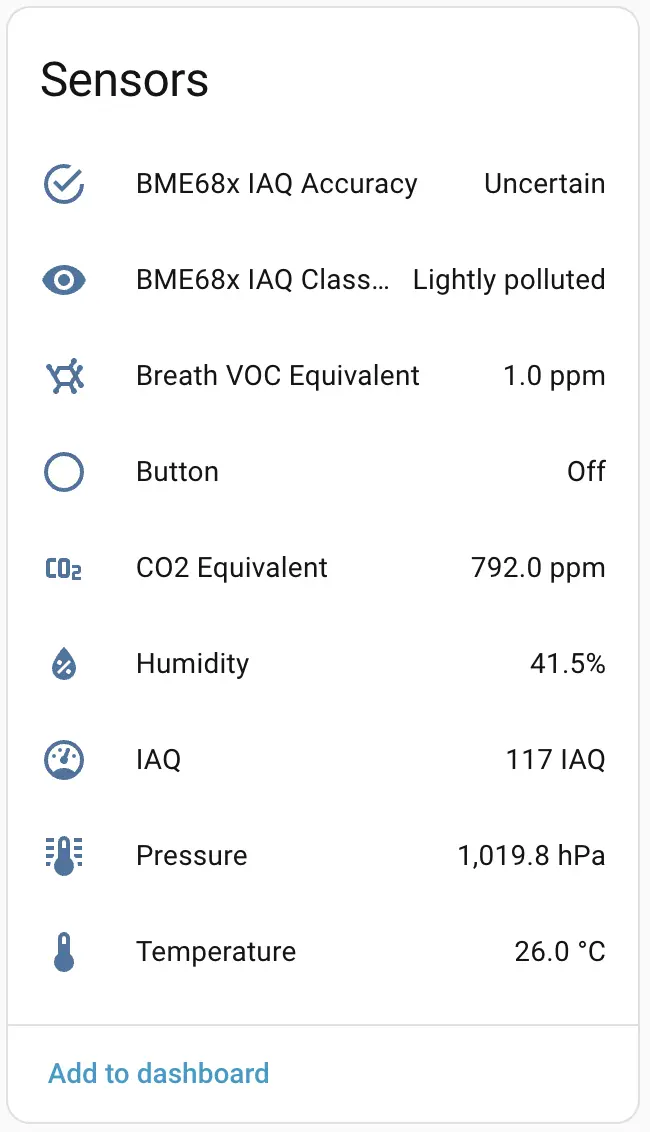Click the Button state value Off

click(x=586, y=472)
